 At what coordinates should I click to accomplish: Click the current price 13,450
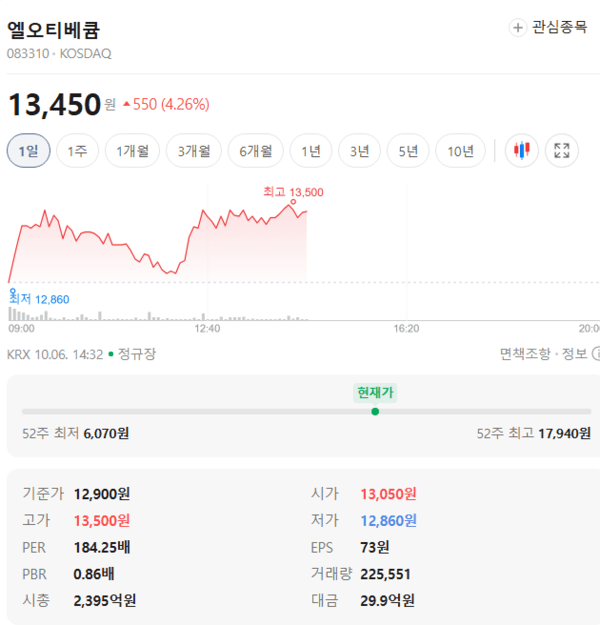click(x=54, y=104)
